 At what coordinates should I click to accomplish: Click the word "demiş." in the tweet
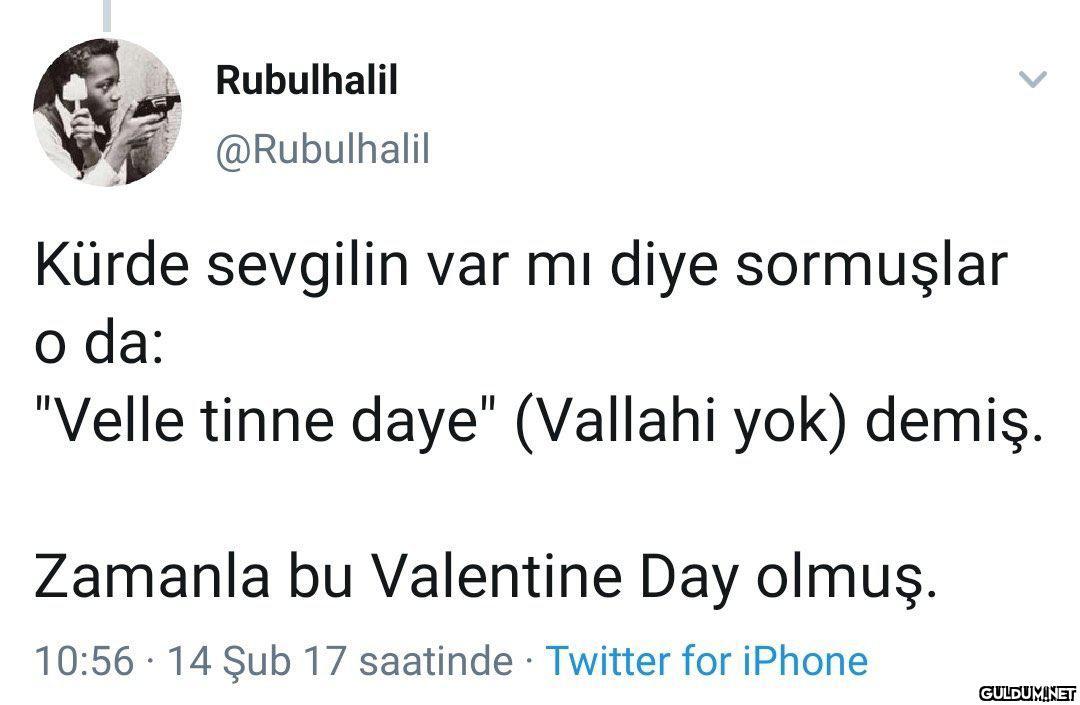[x=956, y=422]
